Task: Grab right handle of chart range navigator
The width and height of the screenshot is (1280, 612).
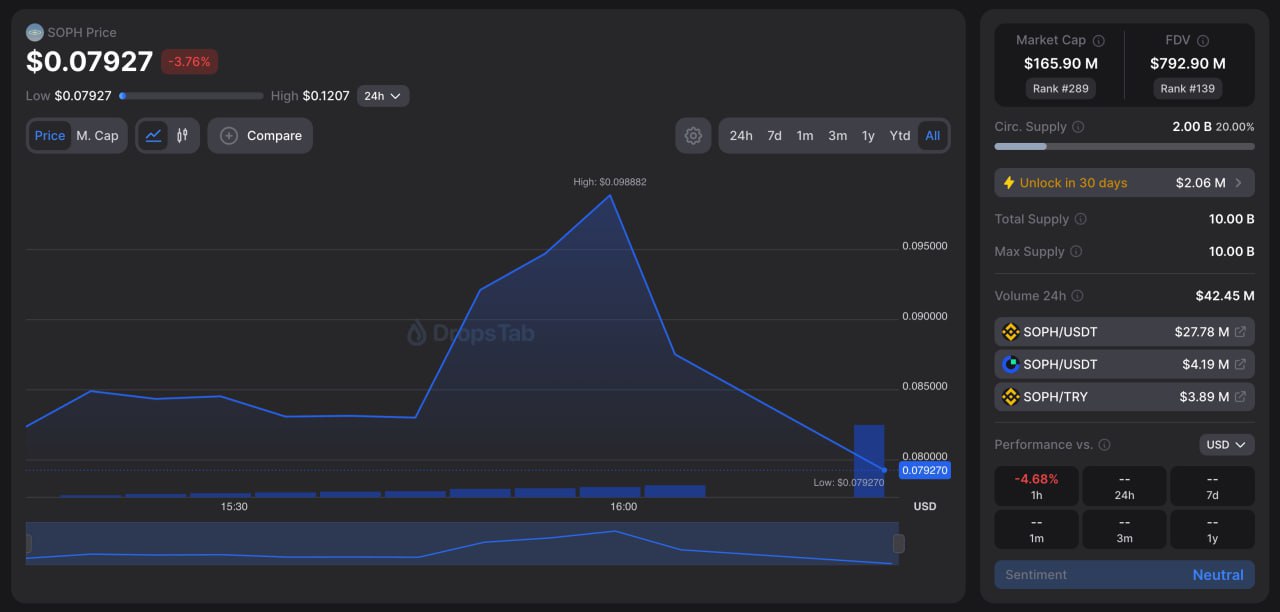Action: (898, 543)
